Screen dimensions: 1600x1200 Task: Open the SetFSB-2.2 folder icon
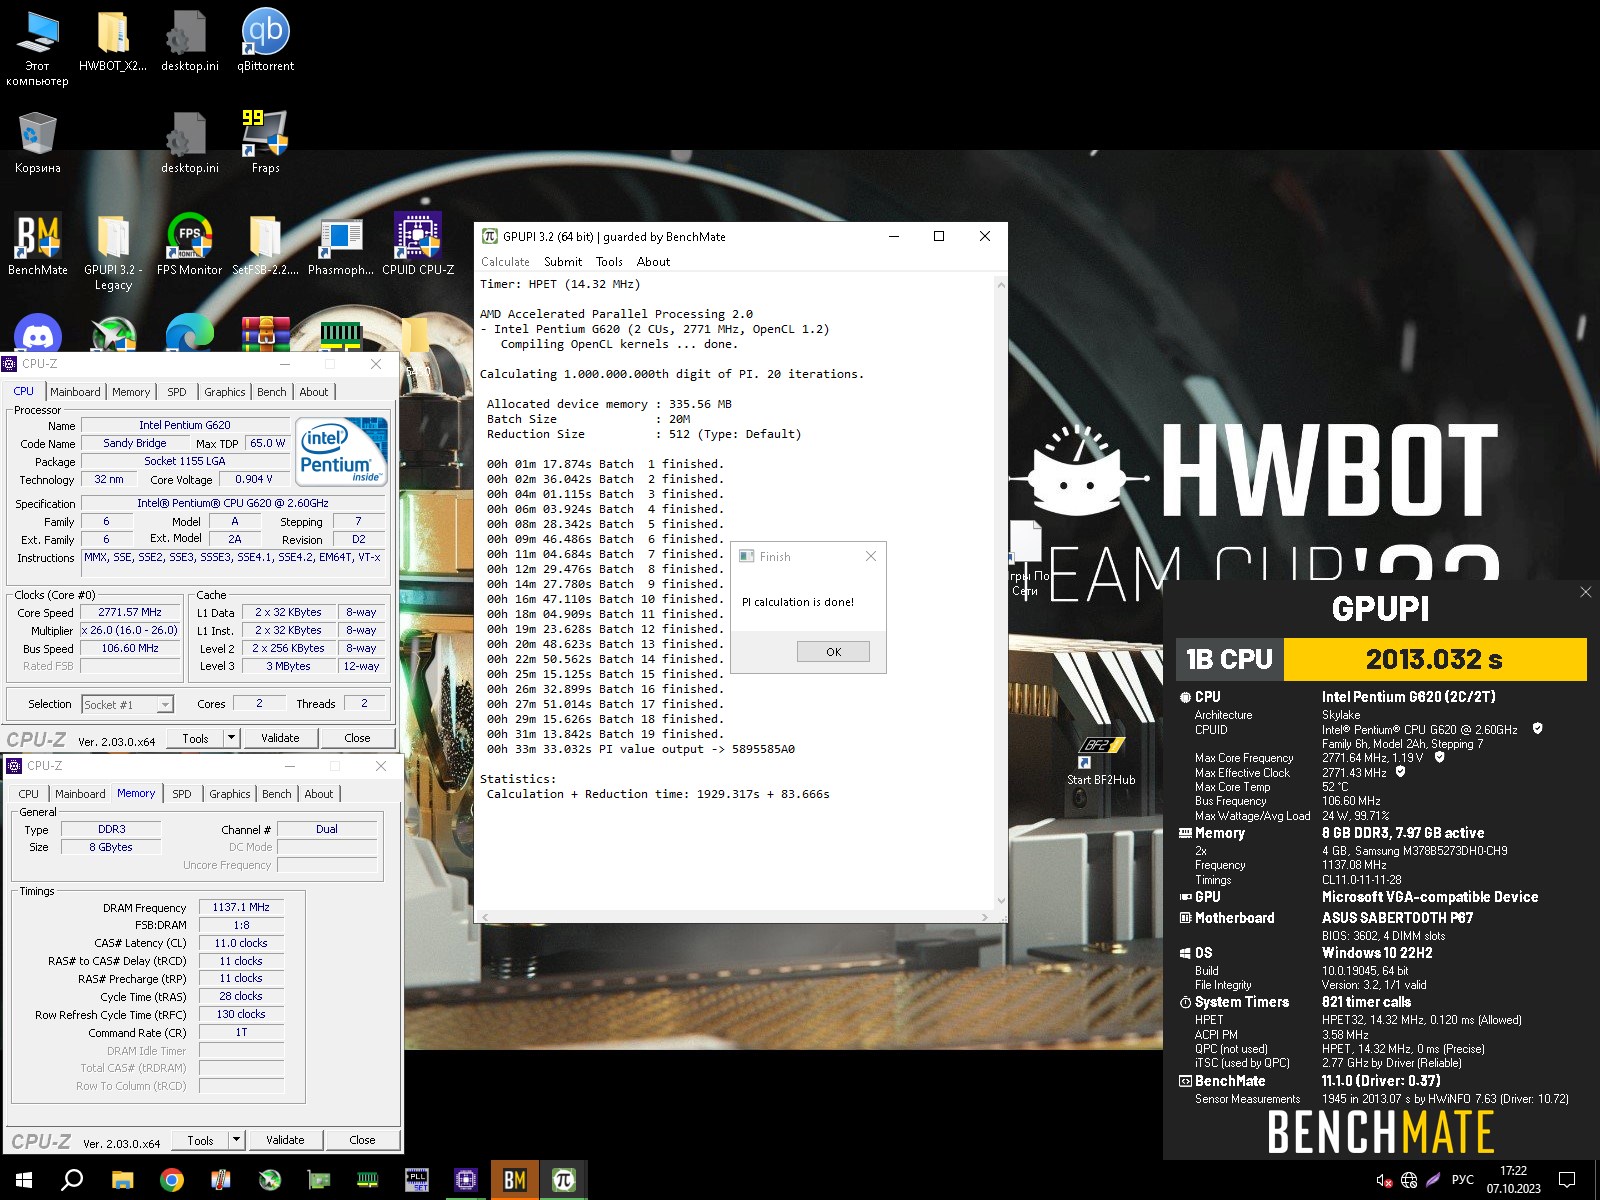pos(265,243)
